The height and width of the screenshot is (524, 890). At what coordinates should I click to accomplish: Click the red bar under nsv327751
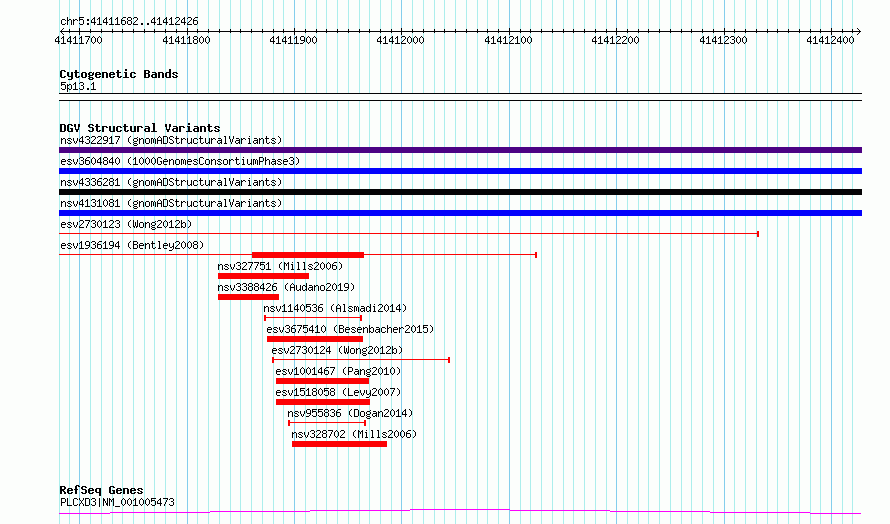pyautogui.click(x=263, y=276)
